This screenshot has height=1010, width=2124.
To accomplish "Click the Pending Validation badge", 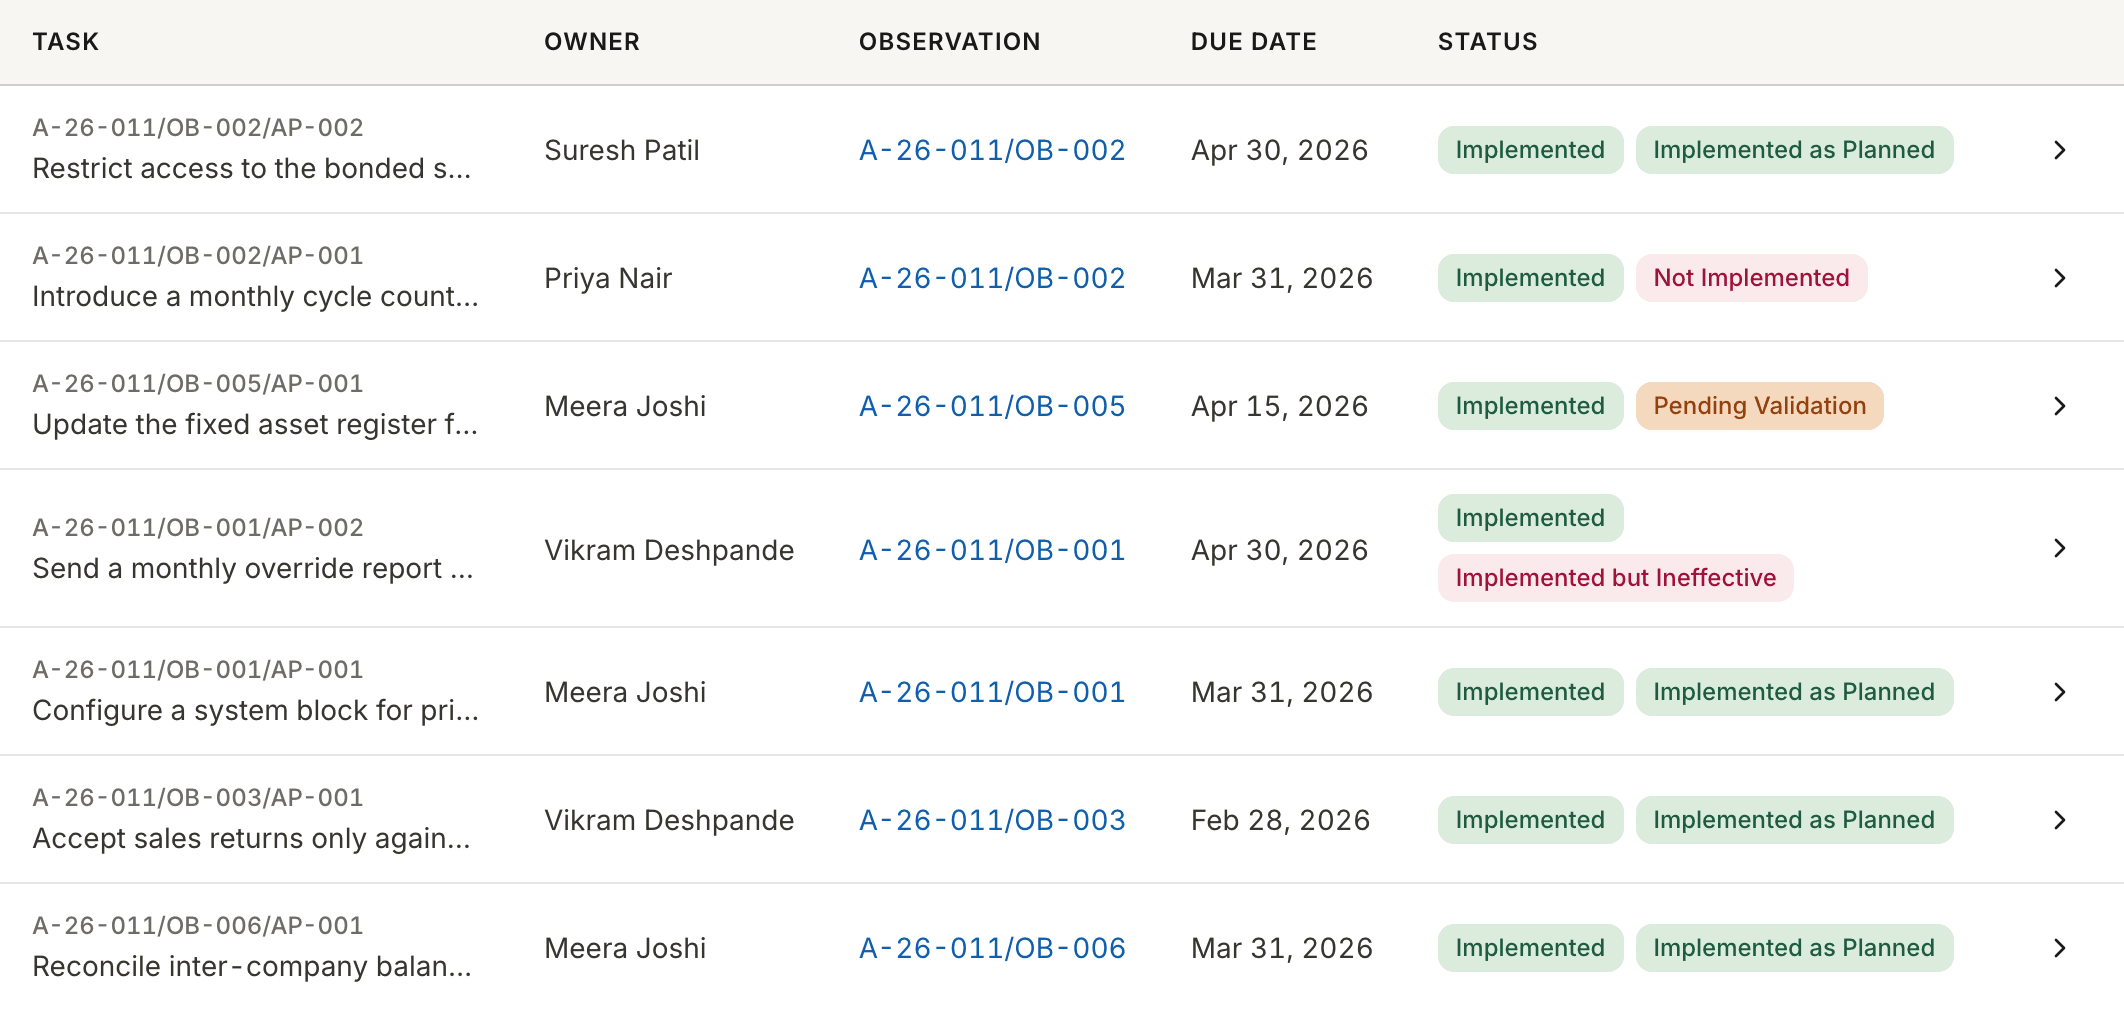I will tap(1759, 406).
